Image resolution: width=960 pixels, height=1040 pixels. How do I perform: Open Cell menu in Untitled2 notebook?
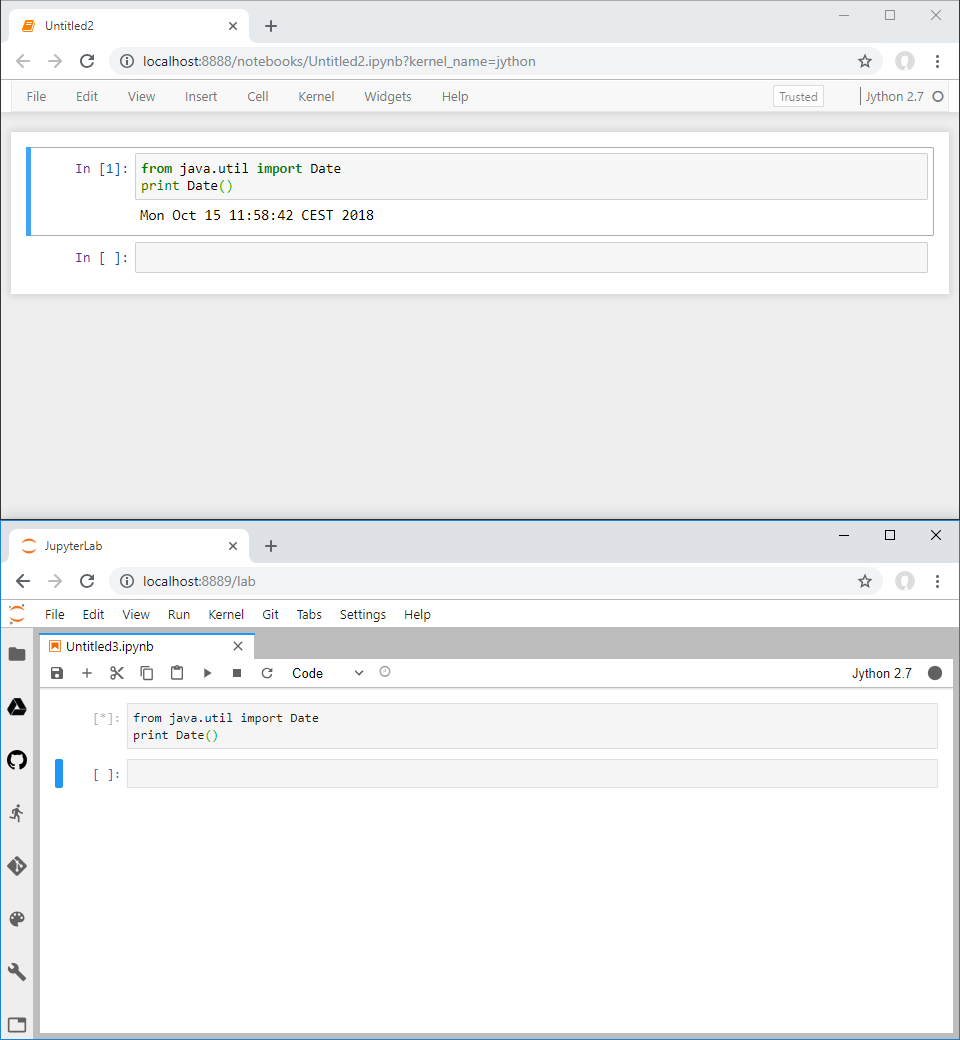(x=258, y=97)
